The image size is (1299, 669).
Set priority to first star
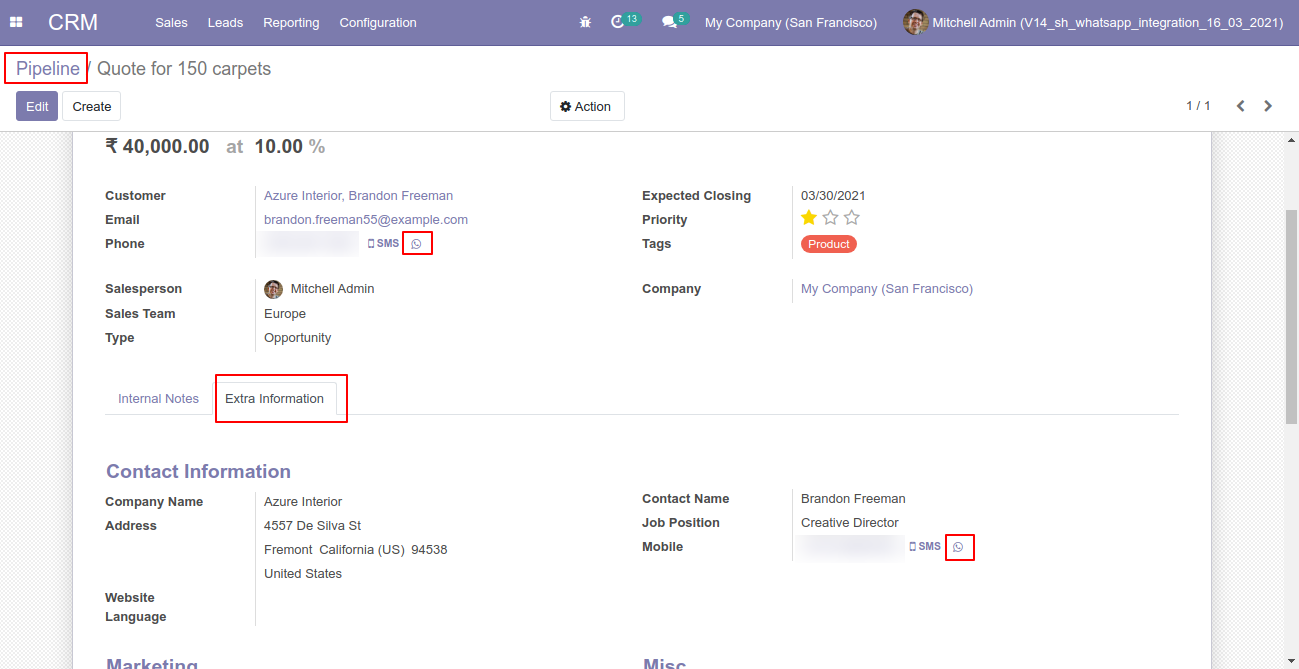pos(809,218)
